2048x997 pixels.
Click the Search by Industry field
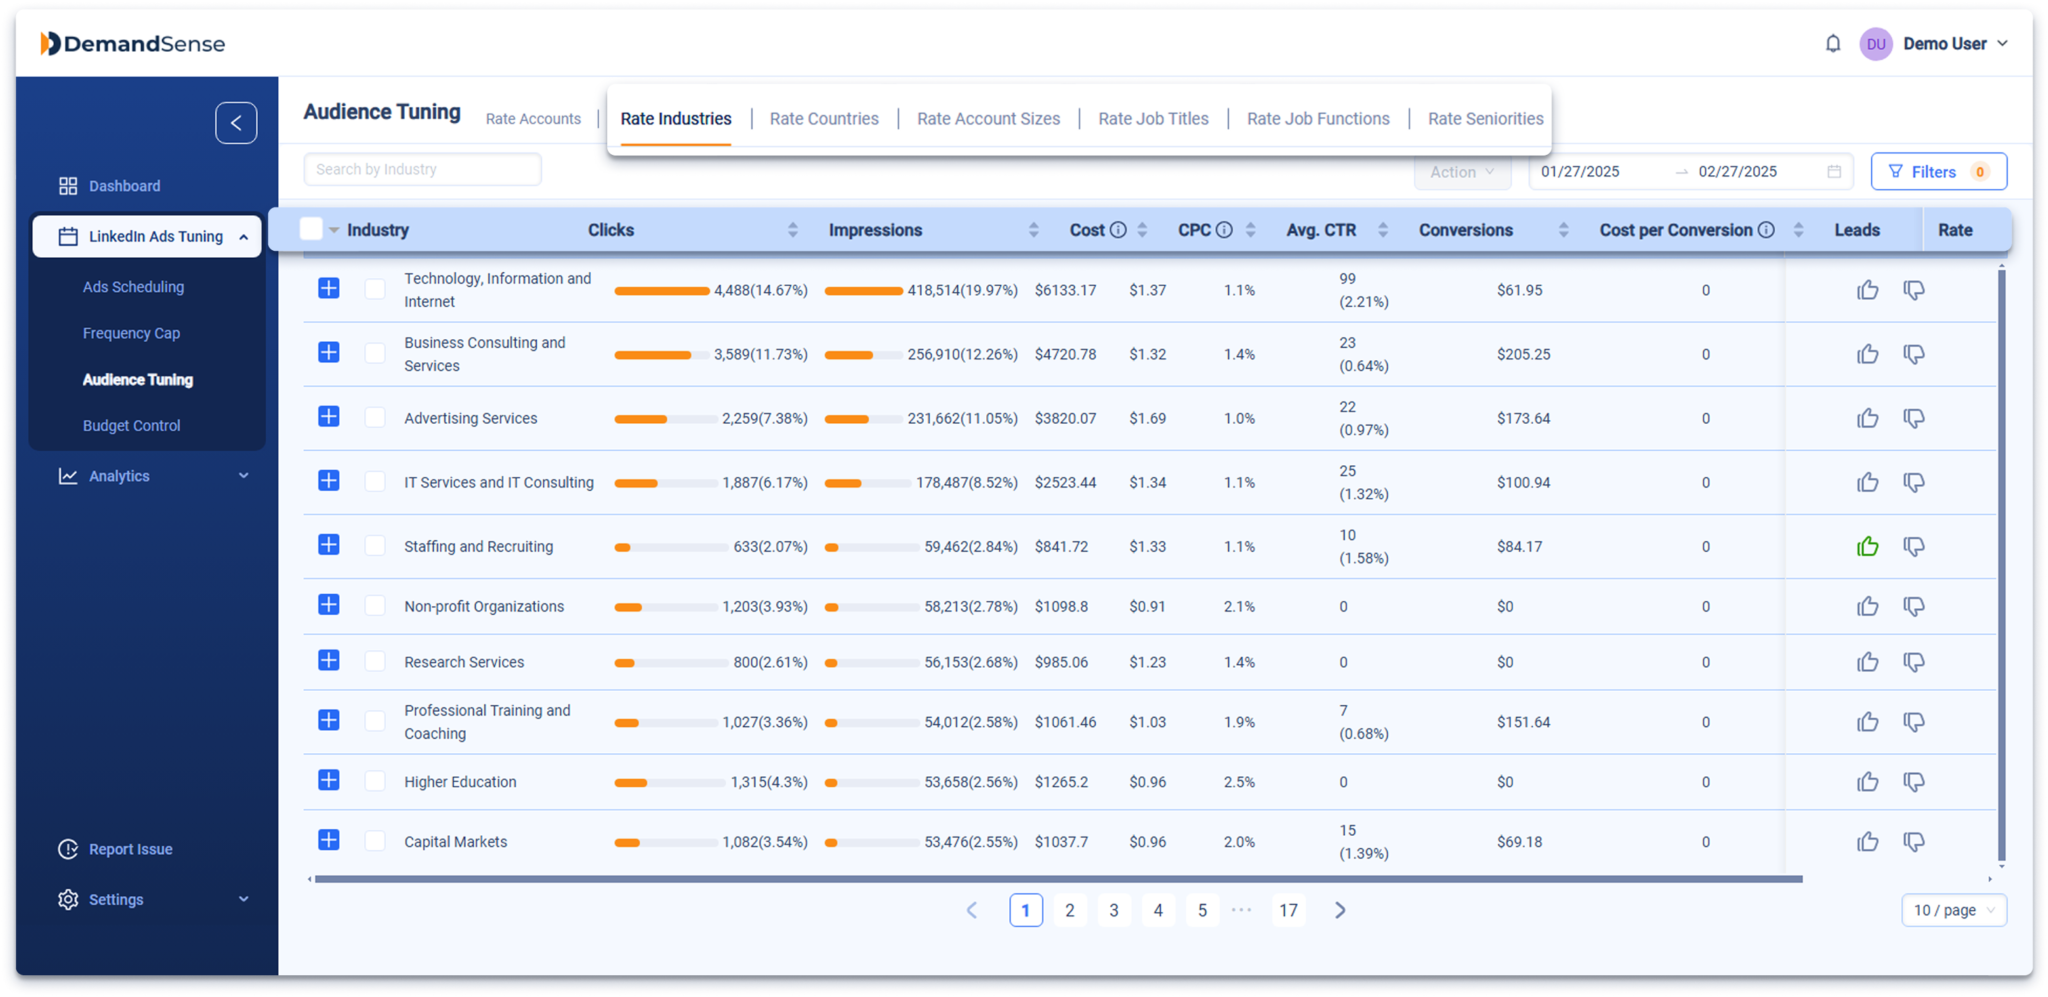coord(422,169)
